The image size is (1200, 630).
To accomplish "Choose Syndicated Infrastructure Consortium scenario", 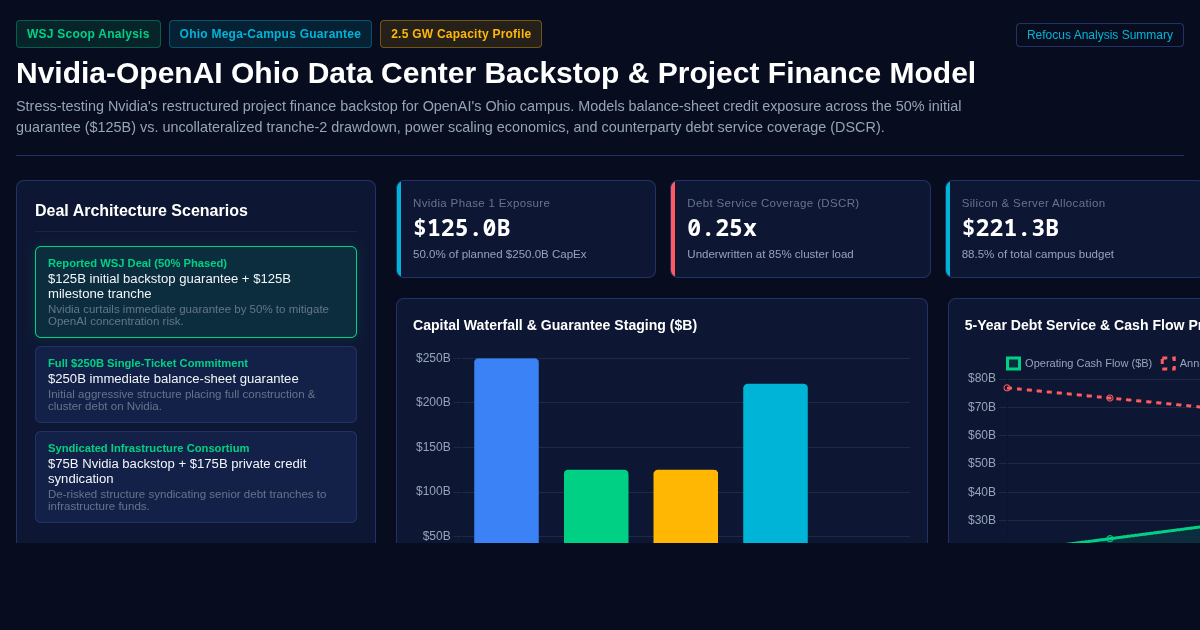I will pyautogui.click(x=196, y=477).
